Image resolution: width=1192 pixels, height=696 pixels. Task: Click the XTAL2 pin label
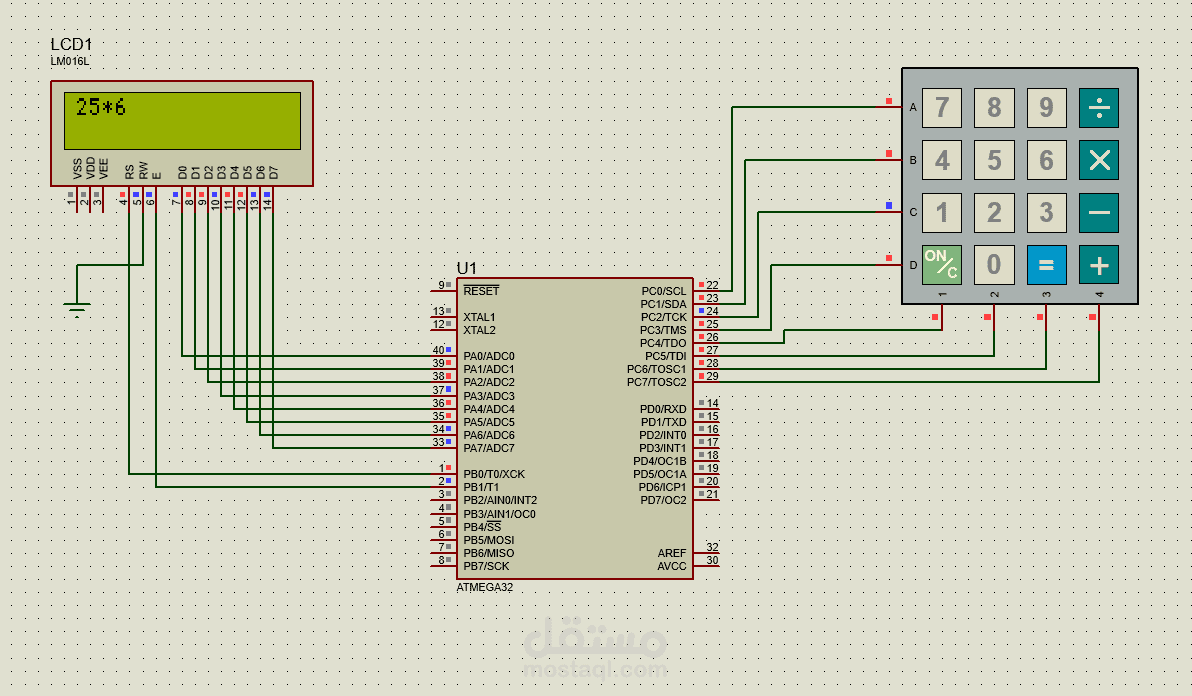pyautogui.click(x=479, y=330)
